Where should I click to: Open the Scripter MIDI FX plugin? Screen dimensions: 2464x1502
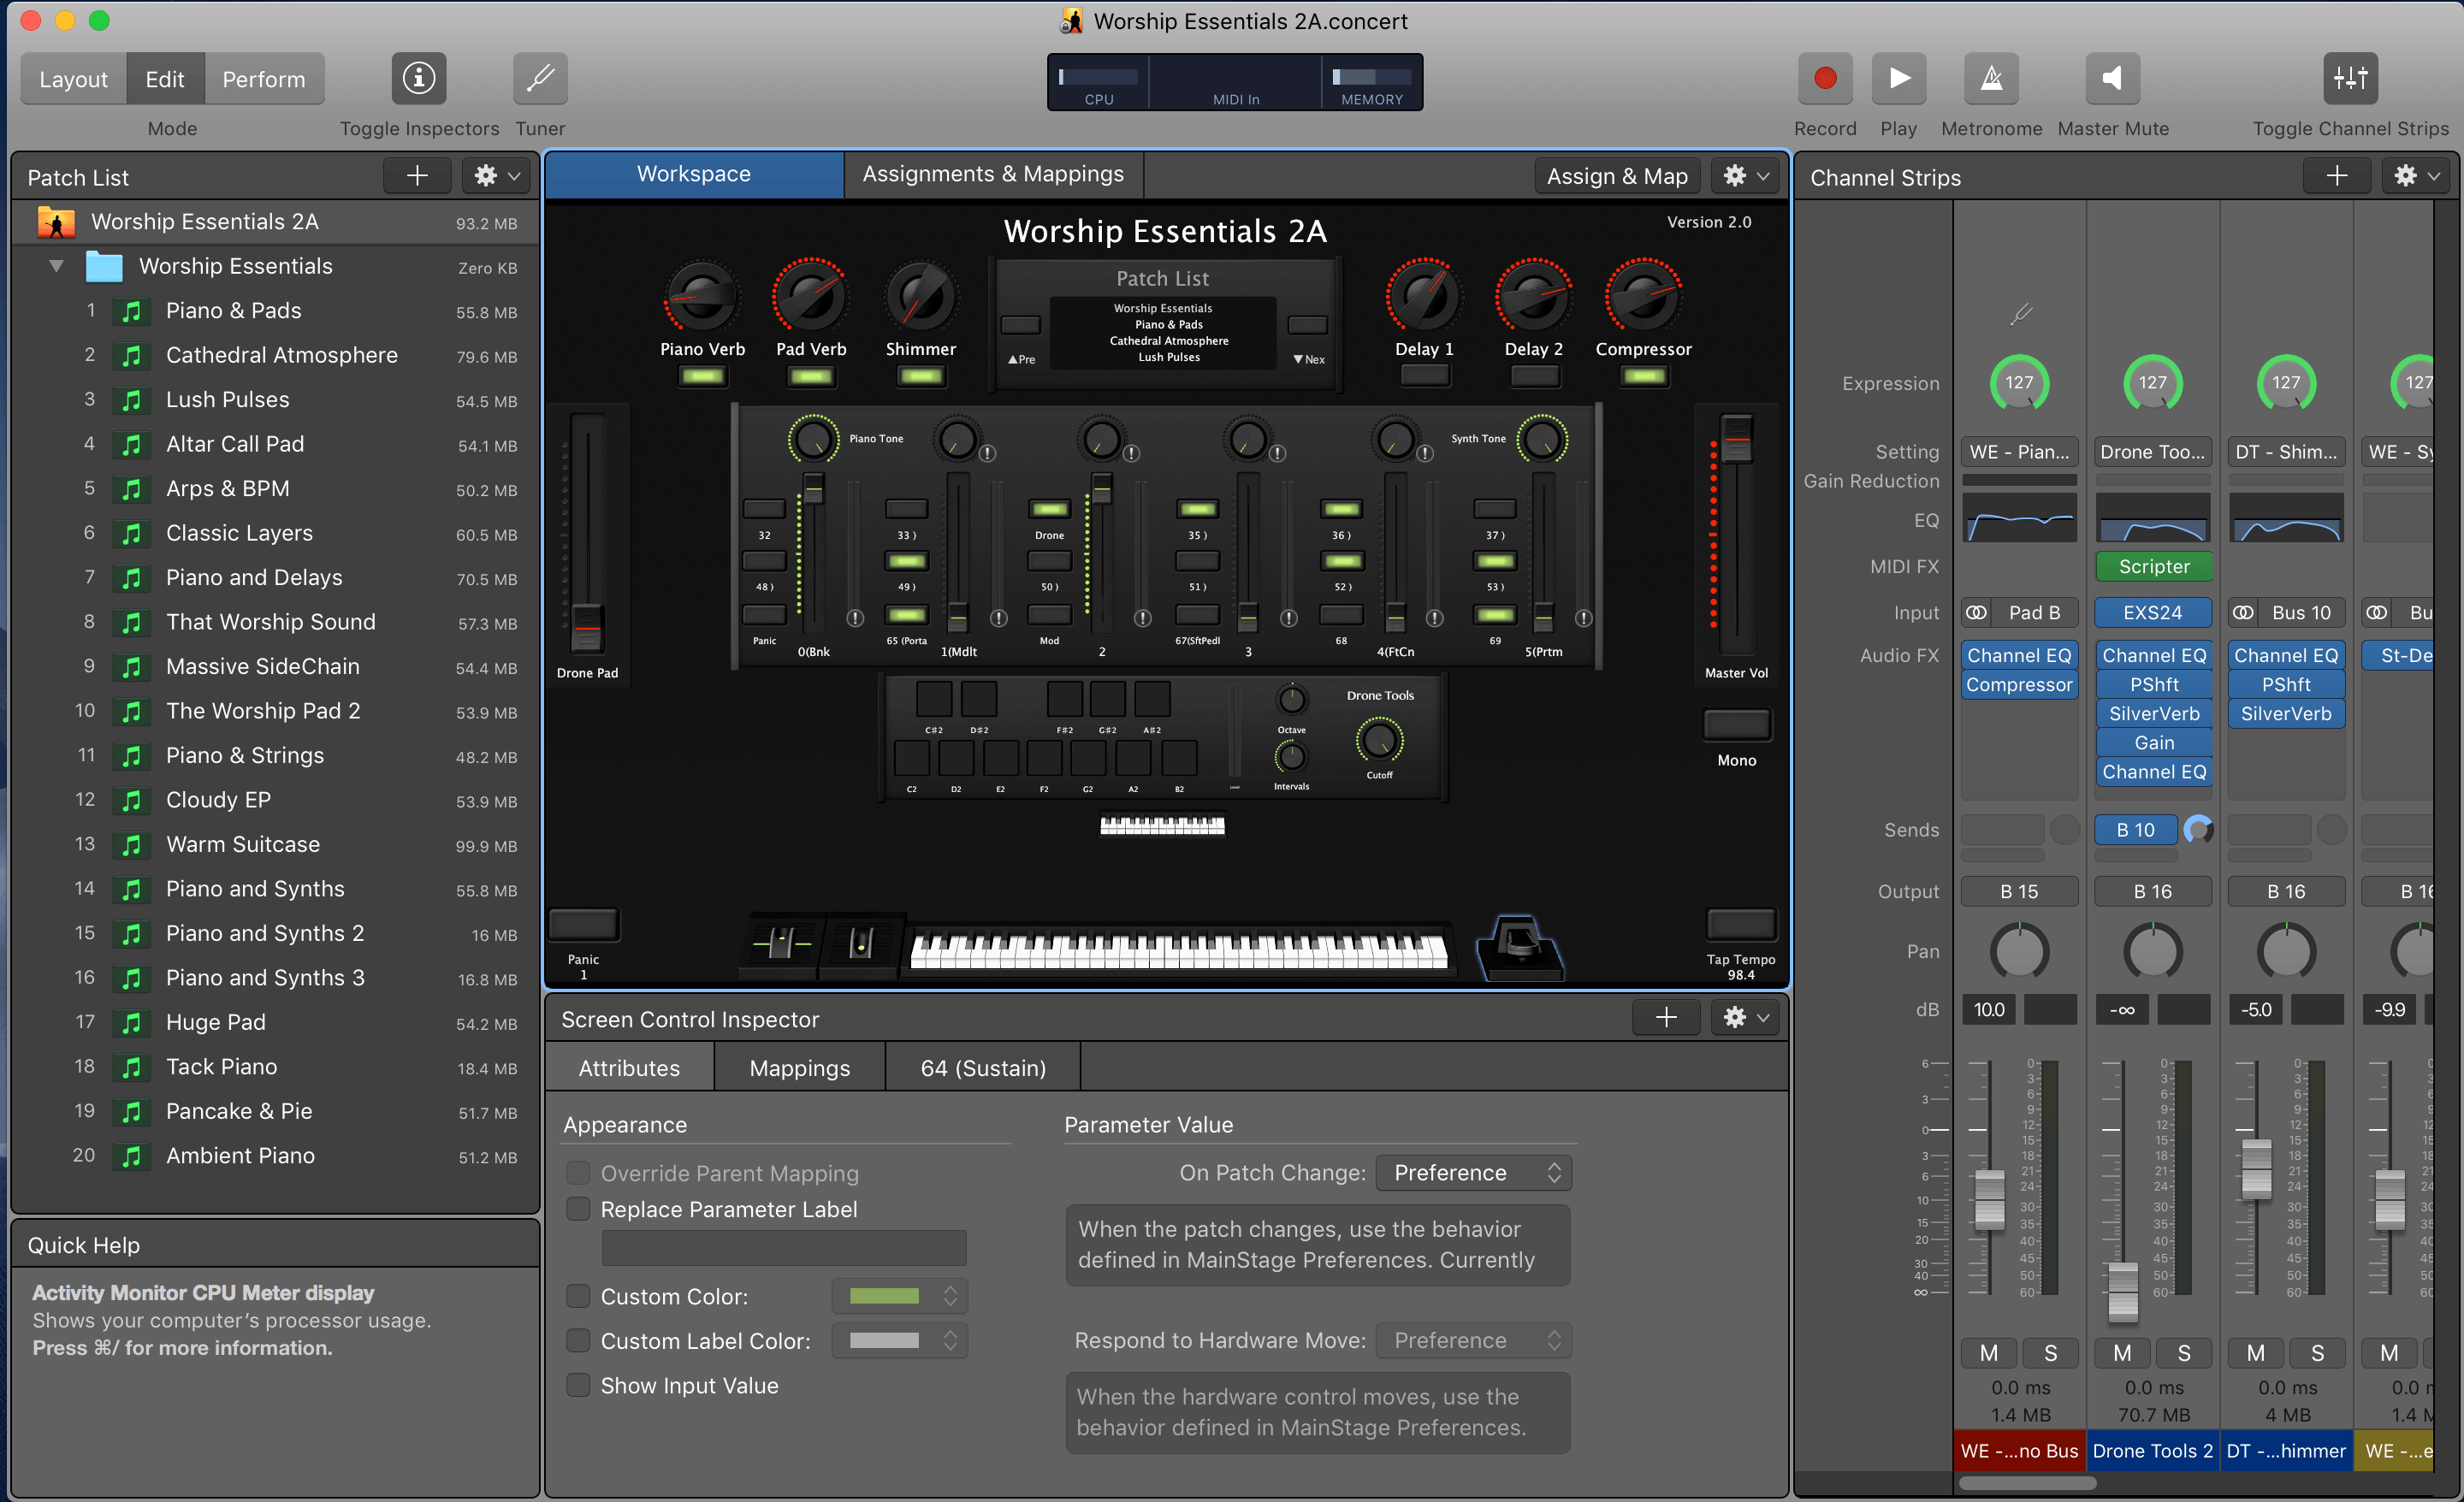pyautogui.click(x=2153, y=566)
